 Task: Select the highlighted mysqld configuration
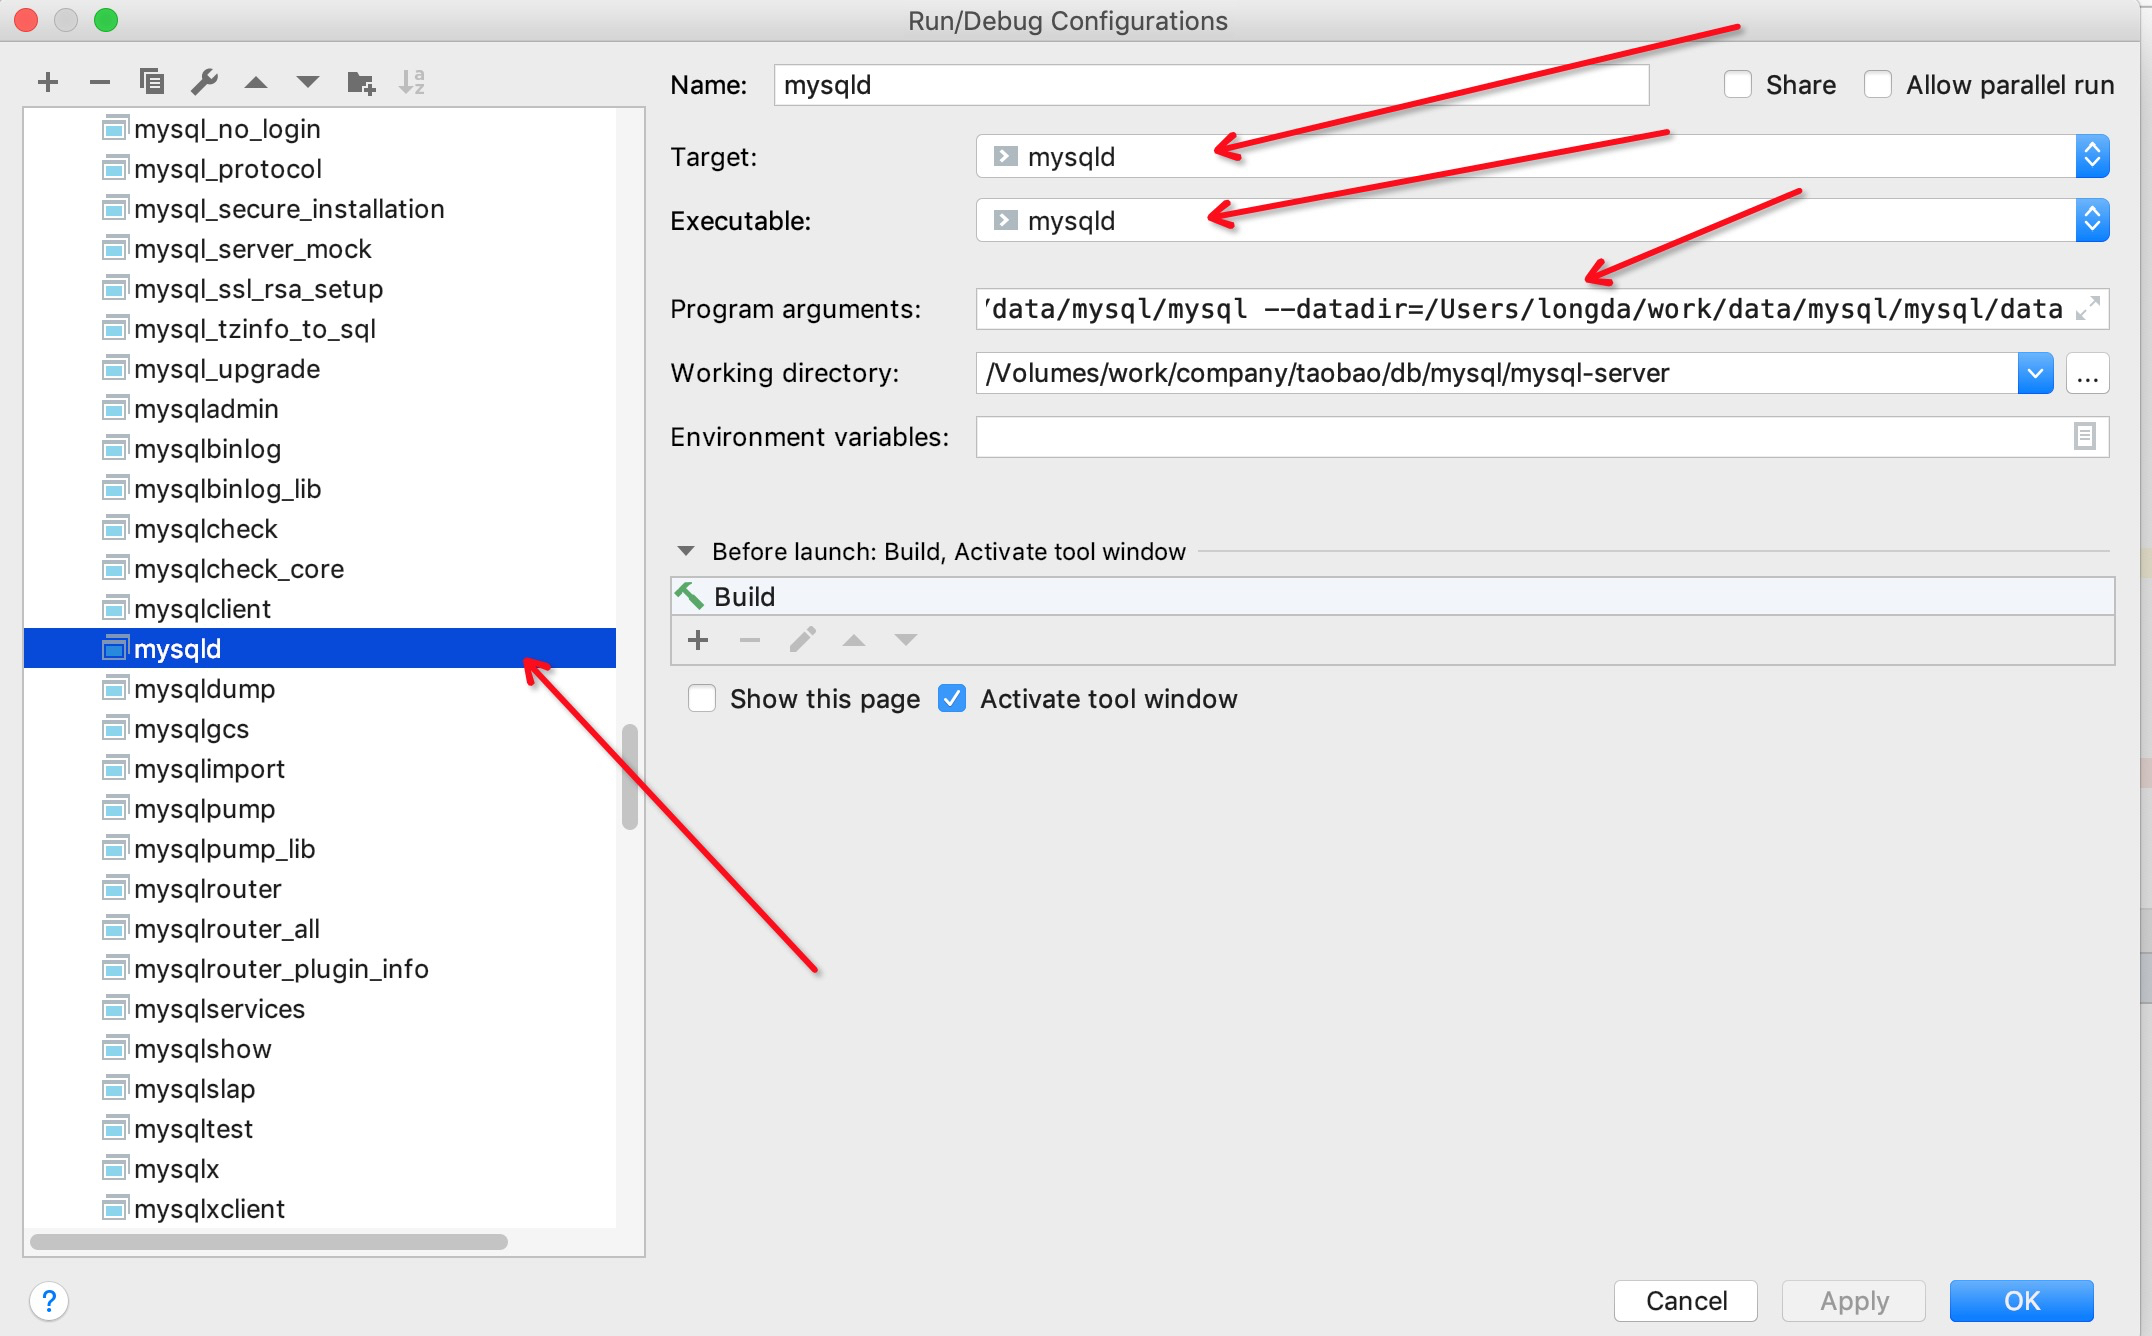(x=320, y=648)
